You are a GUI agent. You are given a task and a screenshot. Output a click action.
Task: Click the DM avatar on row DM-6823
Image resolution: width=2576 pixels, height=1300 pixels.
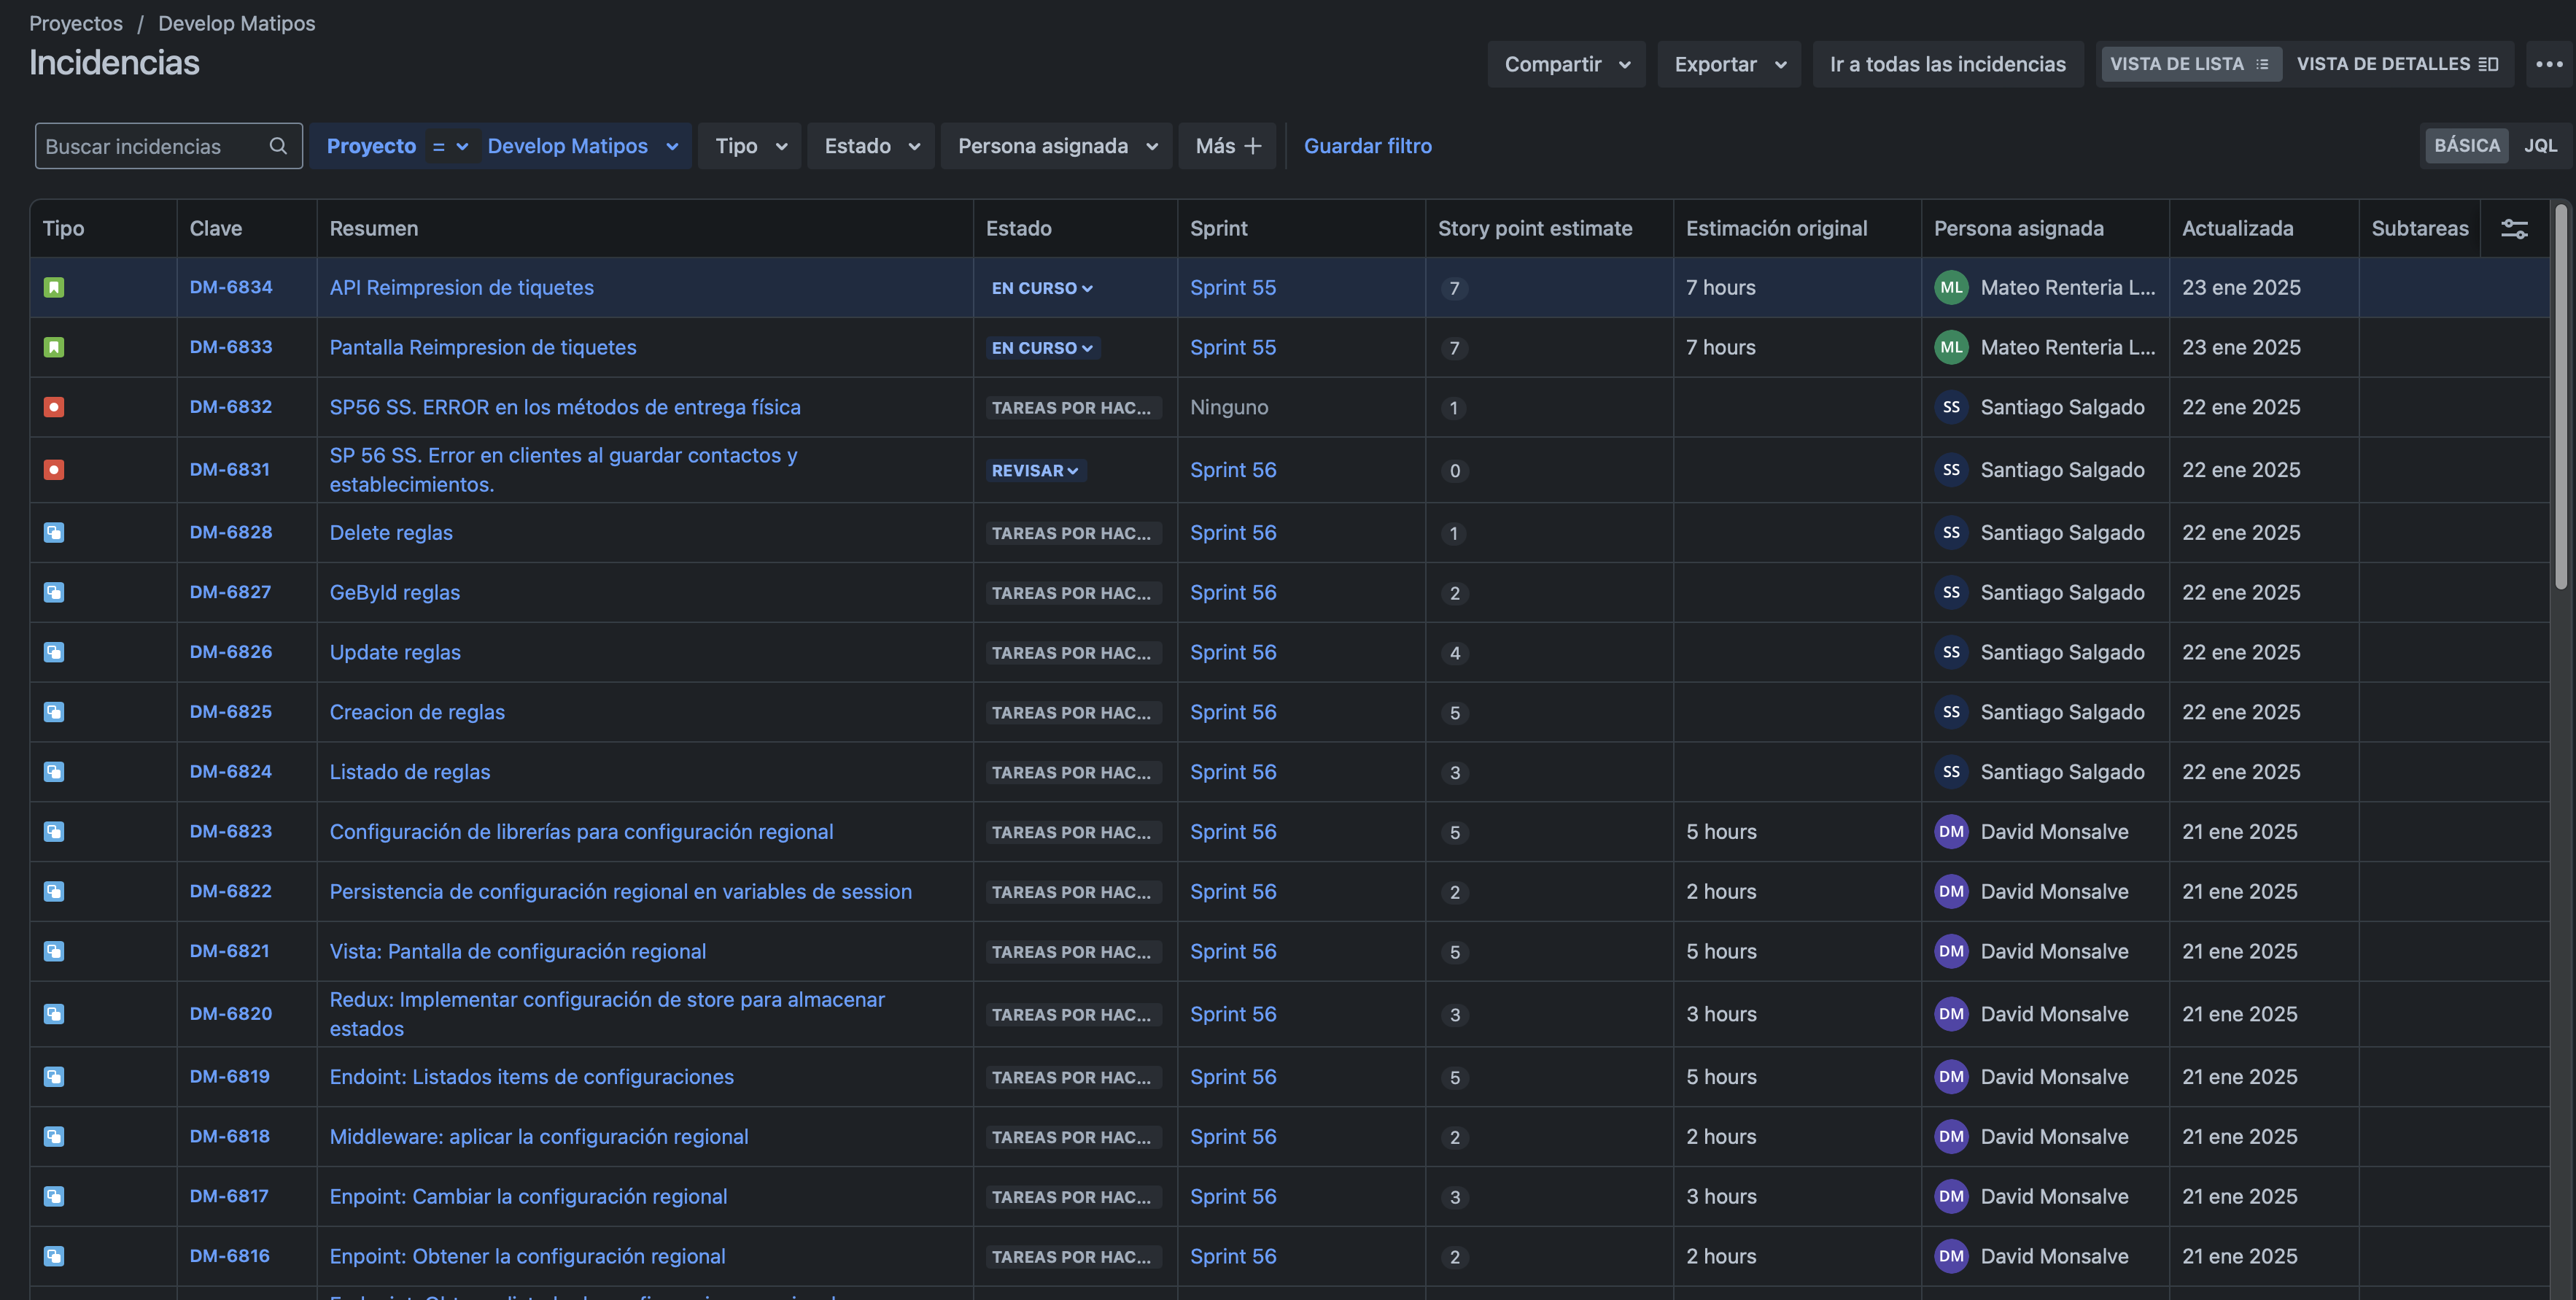click(x=1951, y=832)
